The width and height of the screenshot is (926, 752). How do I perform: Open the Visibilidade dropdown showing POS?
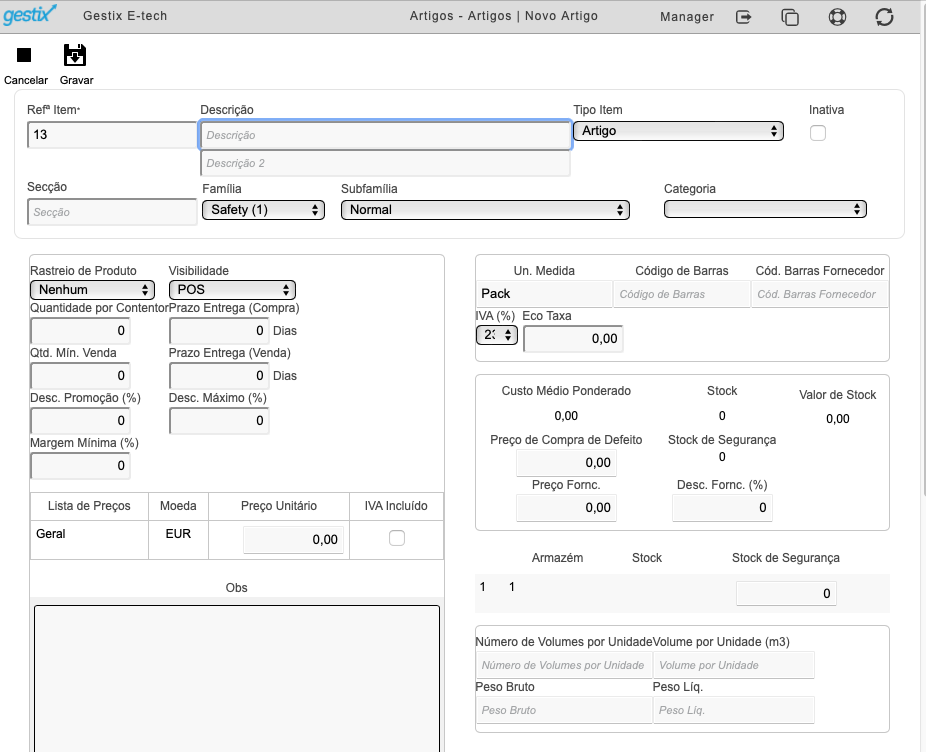232,289
